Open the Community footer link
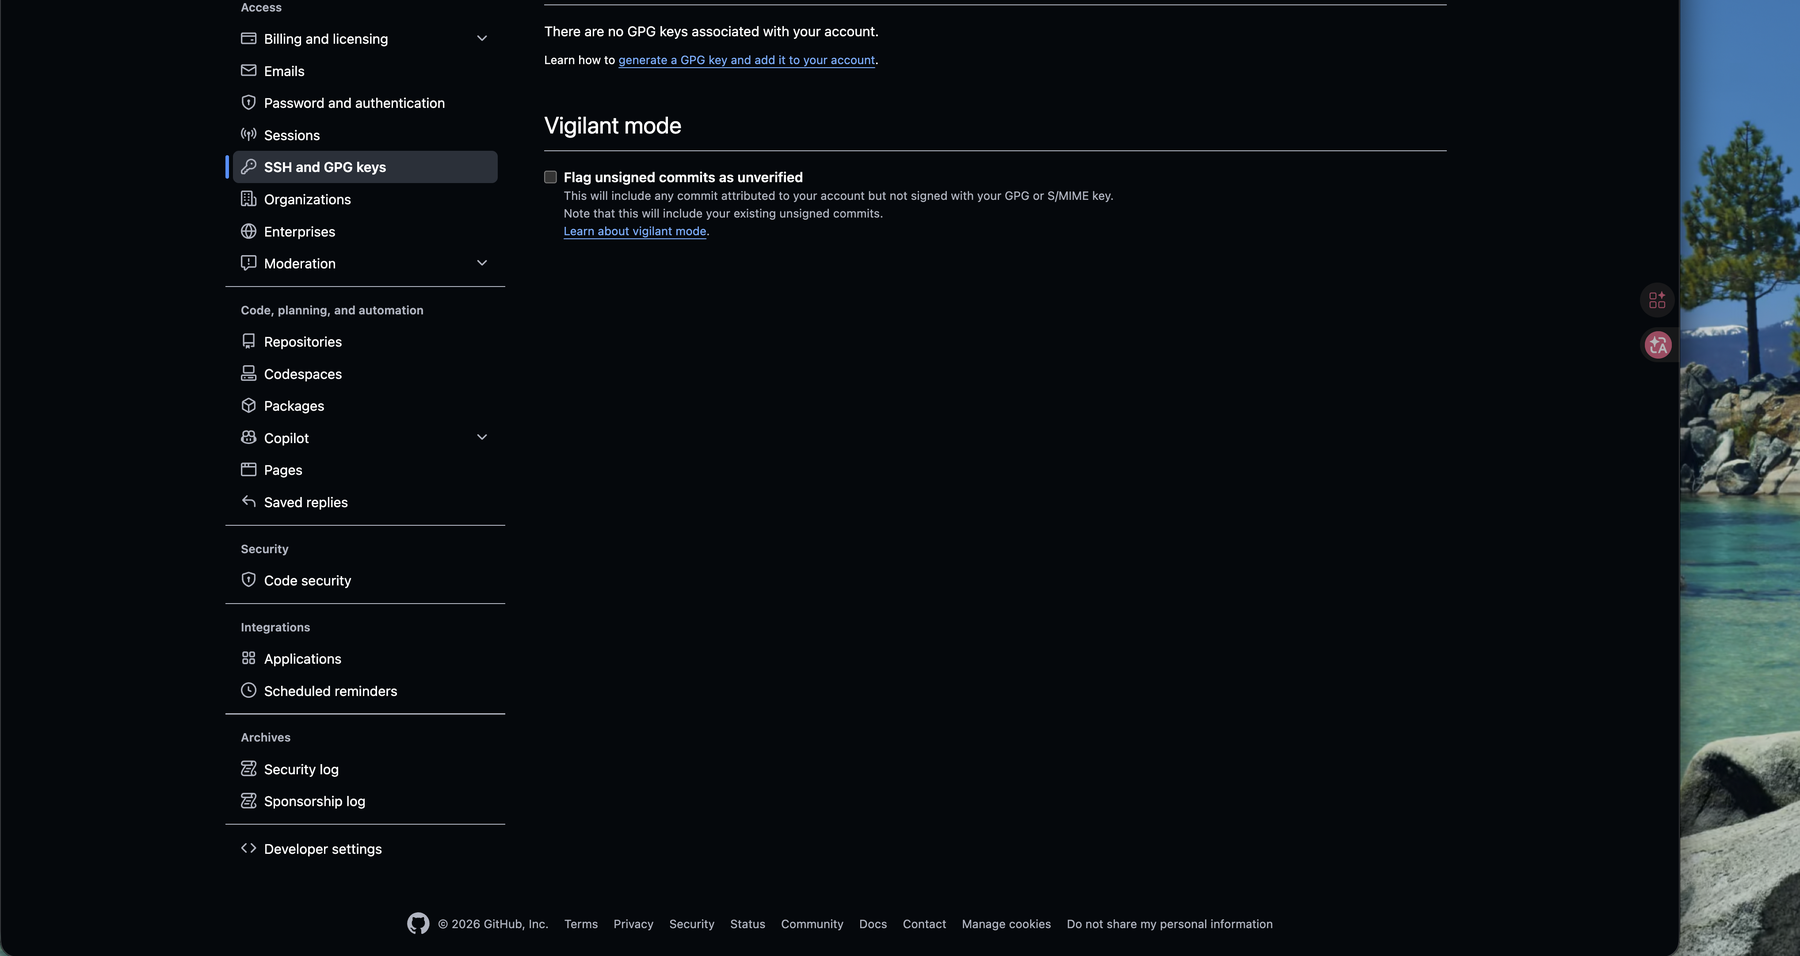Viewport: 1800px width, 956px height. (x=812, y=924)
